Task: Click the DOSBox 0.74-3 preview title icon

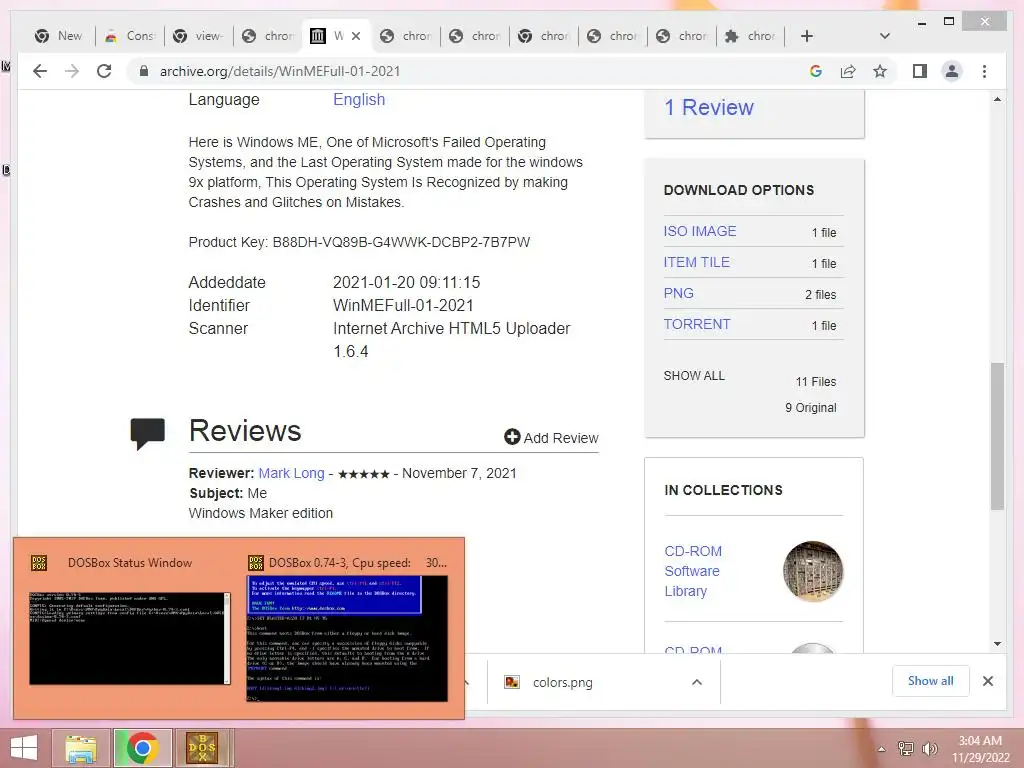Action: click(x=255, y=562)
